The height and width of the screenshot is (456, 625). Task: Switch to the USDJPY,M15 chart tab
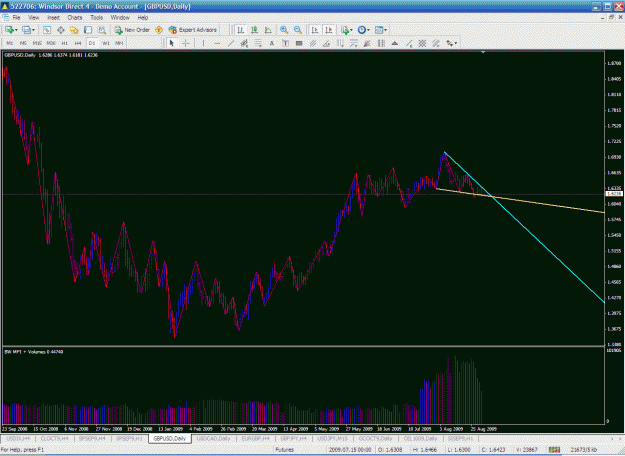pyautogui.click(x=332, y=438)
